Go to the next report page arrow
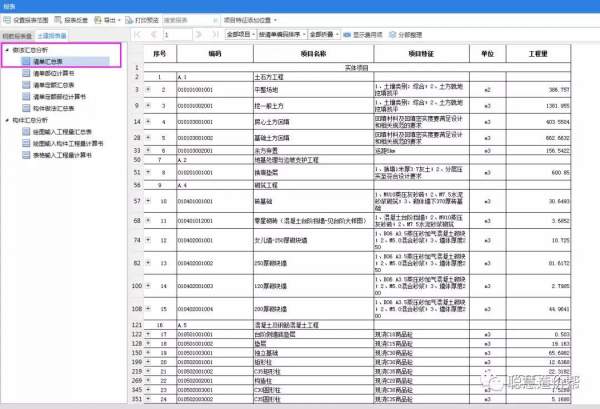 pyautogui.click(x=199, y=35)
